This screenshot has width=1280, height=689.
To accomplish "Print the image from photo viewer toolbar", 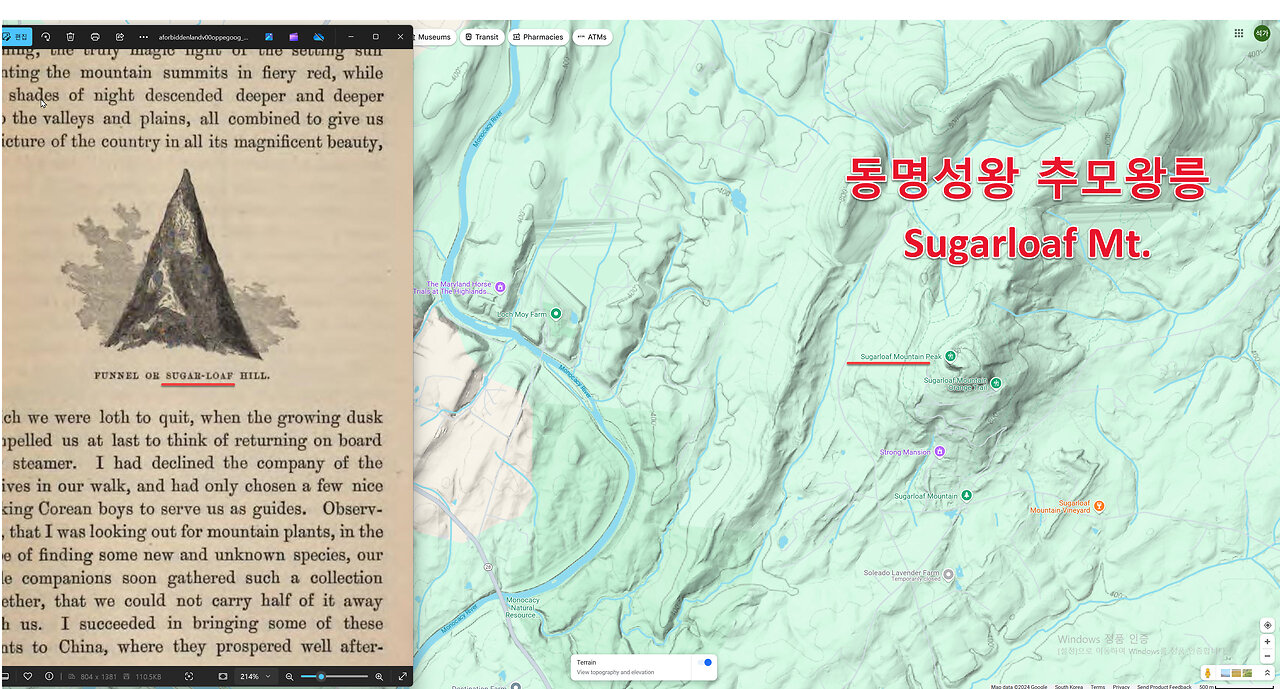I will click(x=94, y=37).
